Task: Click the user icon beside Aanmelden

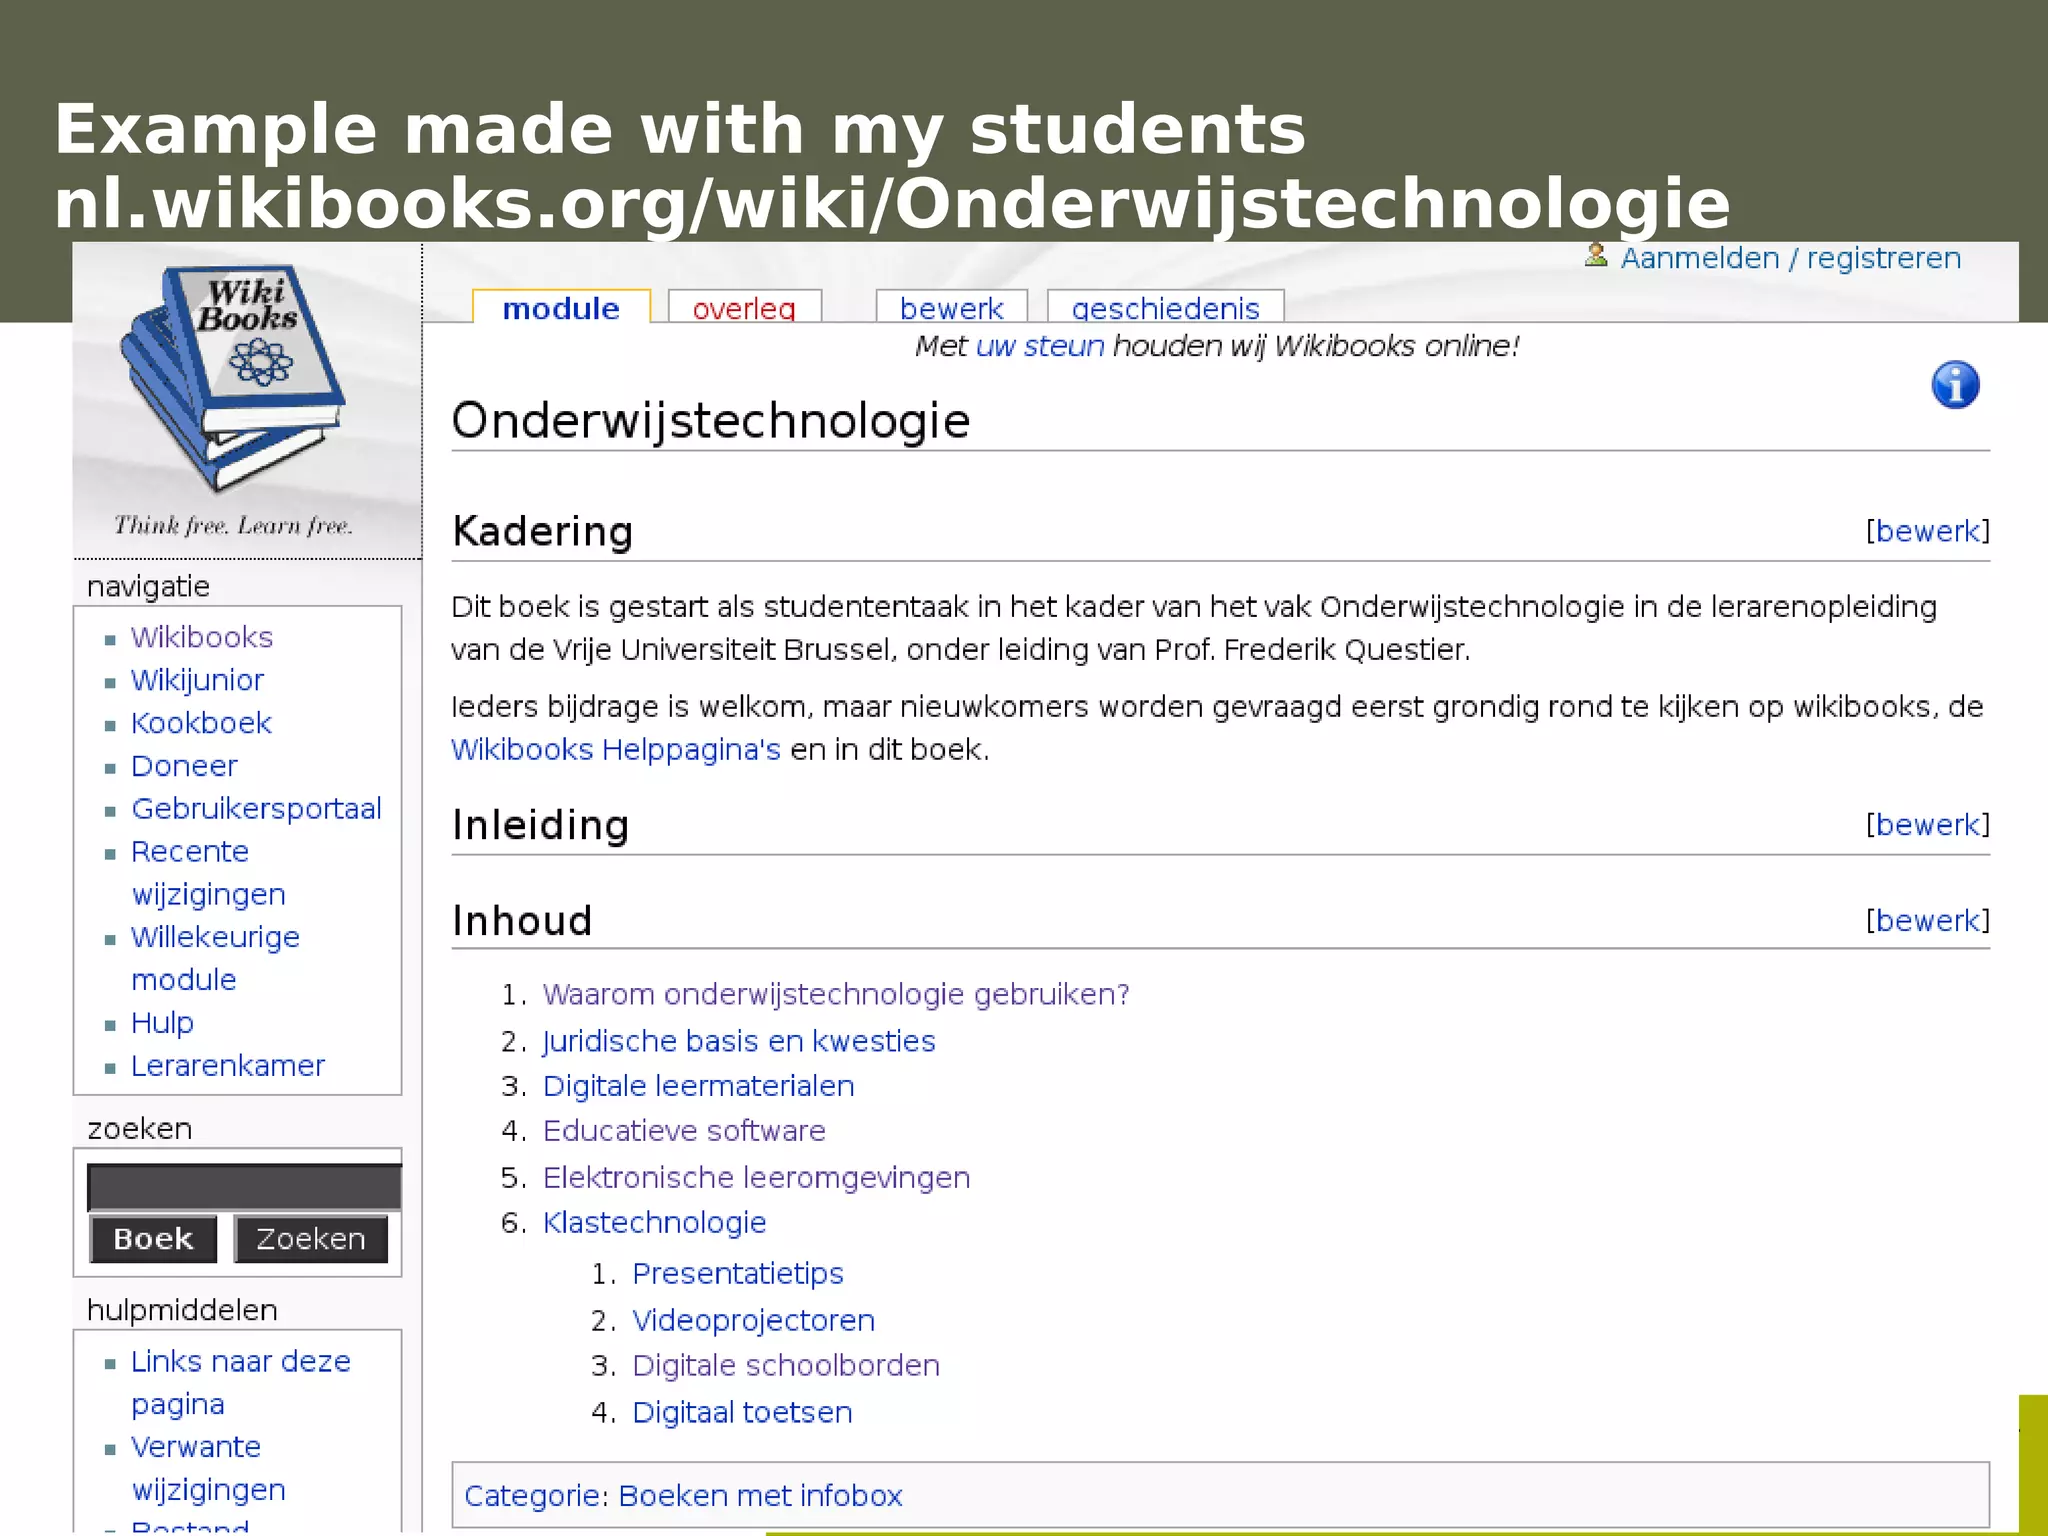Action: click(x=1596, y=256)
